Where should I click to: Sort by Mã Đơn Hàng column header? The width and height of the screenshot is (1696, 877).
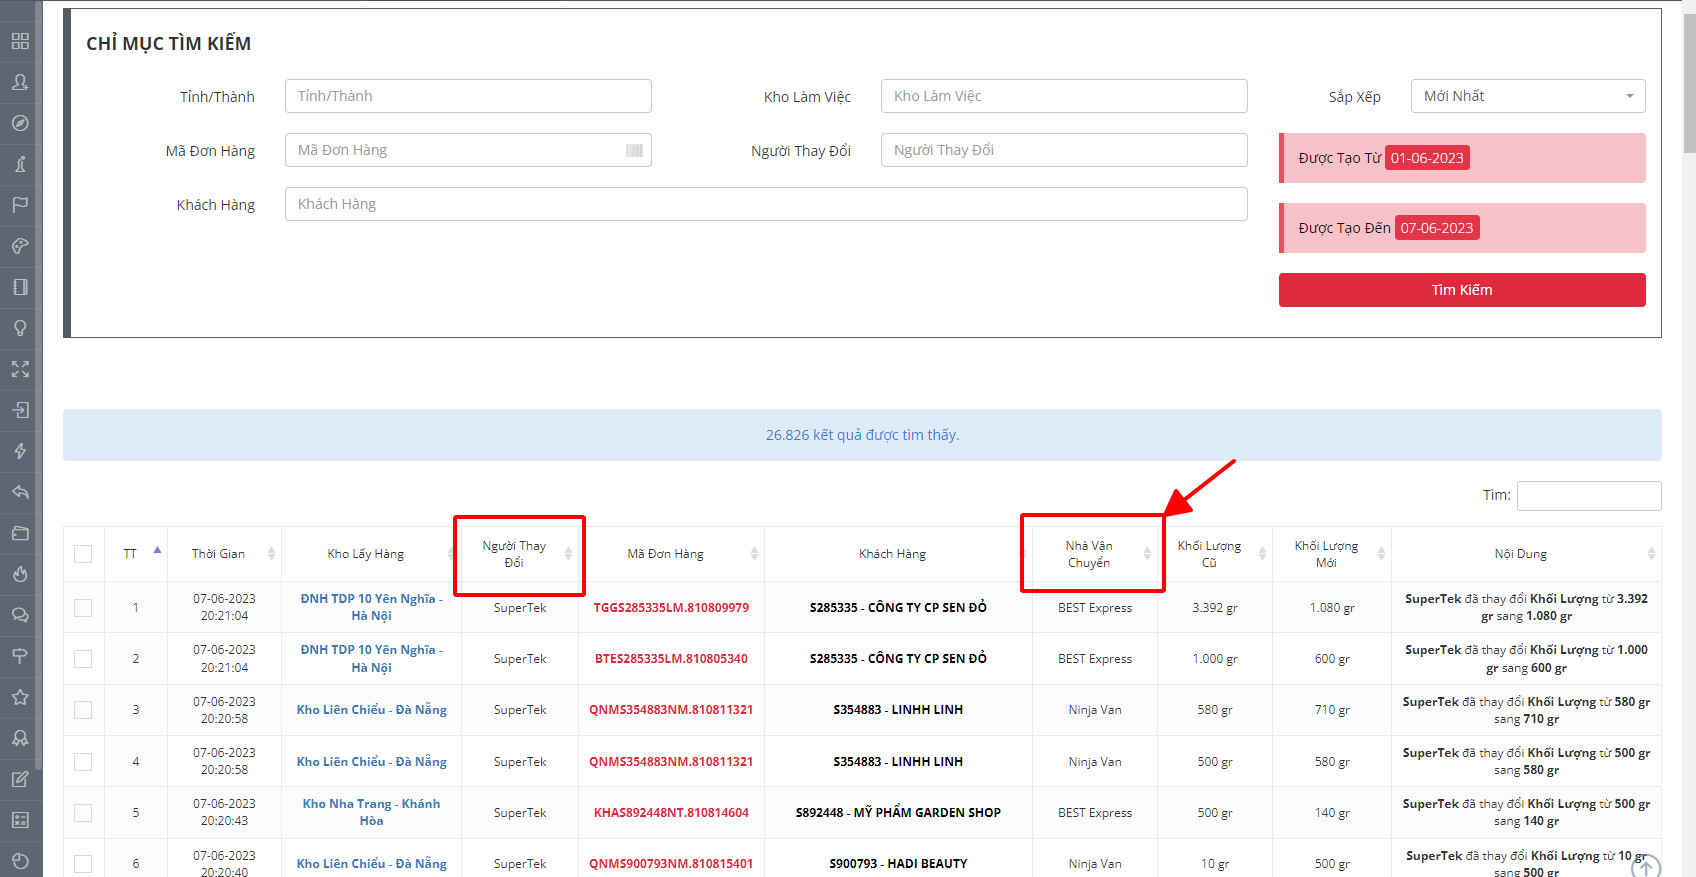pos(671,554)
